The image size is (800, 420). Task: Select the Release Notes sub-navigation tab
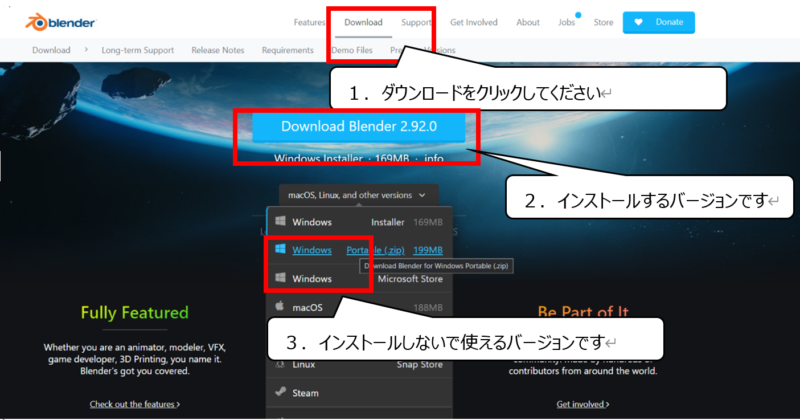[x=218, y=50]
